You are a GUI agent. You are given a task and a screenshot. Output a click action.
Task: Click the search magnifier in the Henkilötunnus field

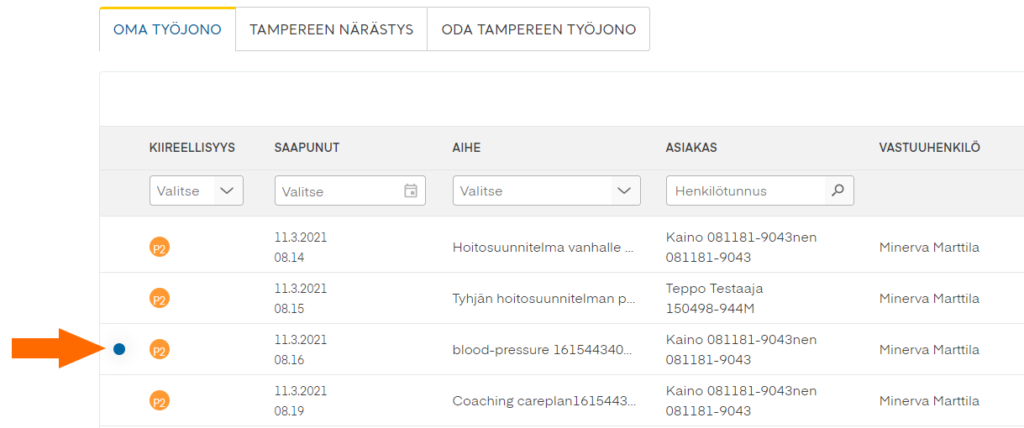838,190
